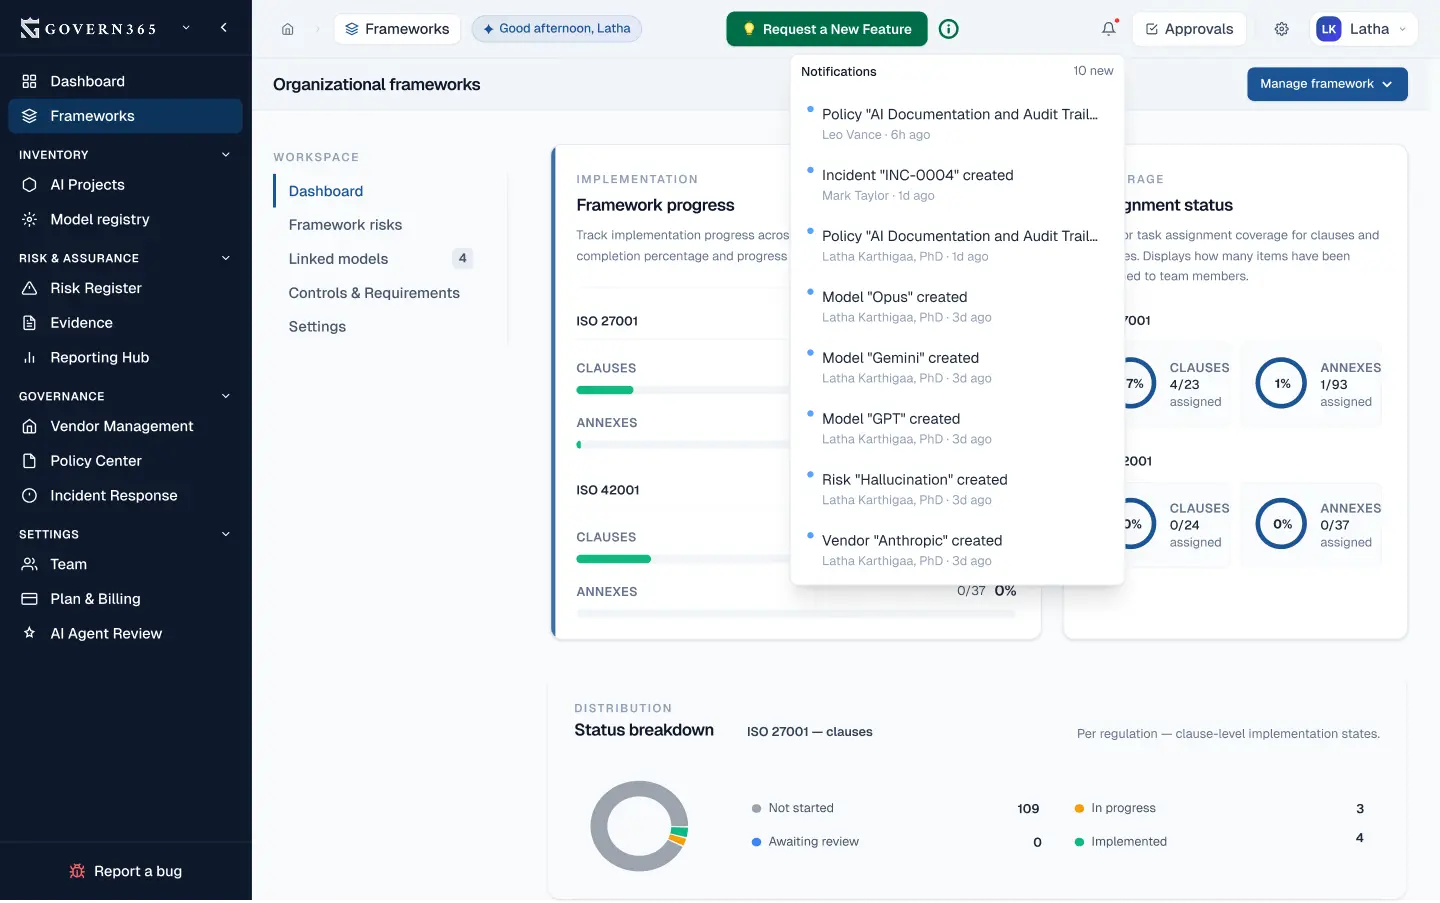The height and width of the screenshot is (903, 1440).
Task: Click the home breadcrumb icon
Action: click(x=288, y=29)
